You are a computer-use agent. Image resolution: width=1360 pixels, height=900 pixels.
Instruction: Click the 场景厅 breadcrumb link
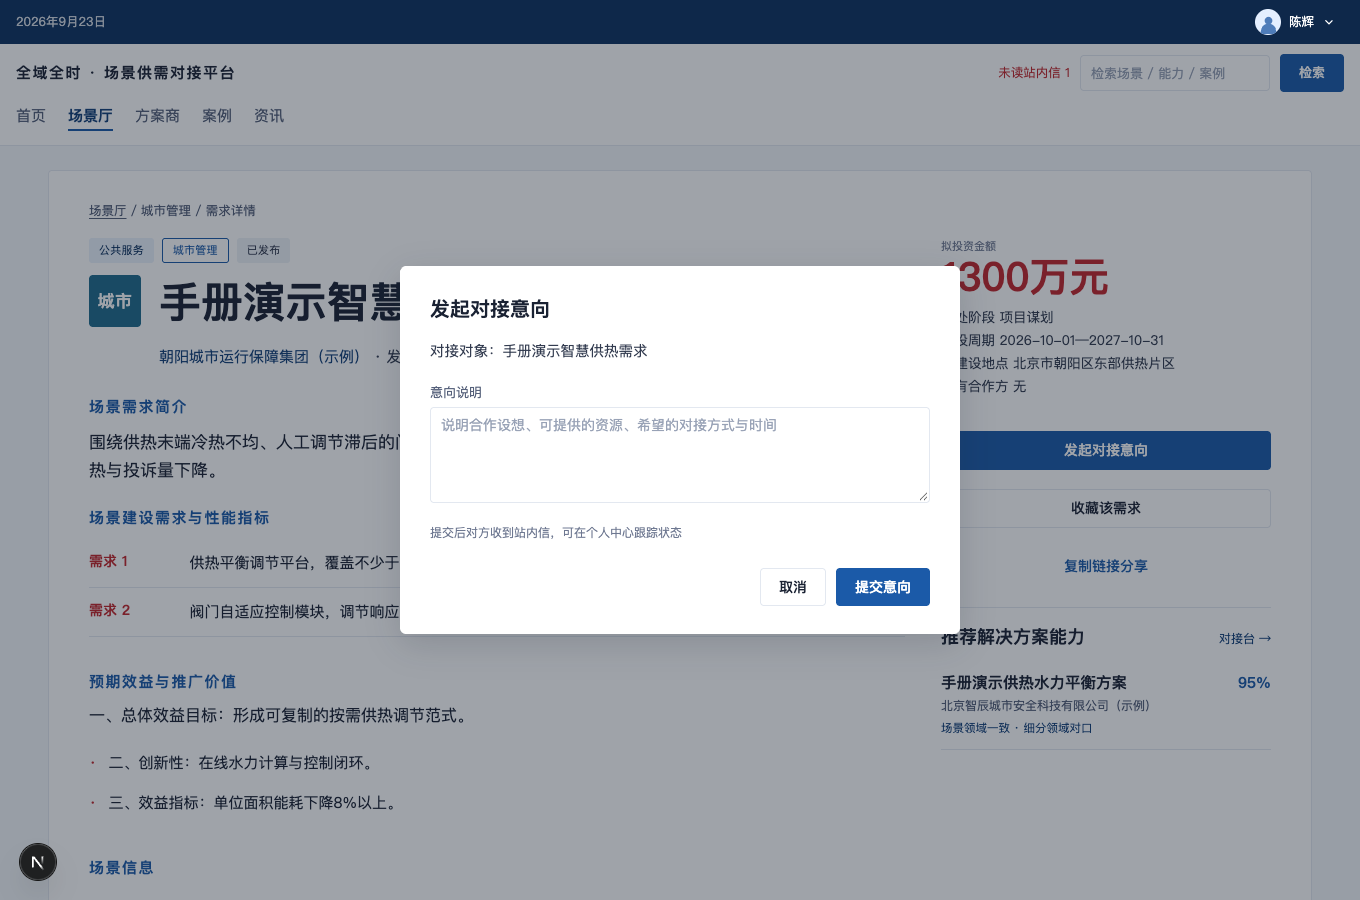click(x=108, y=211)
